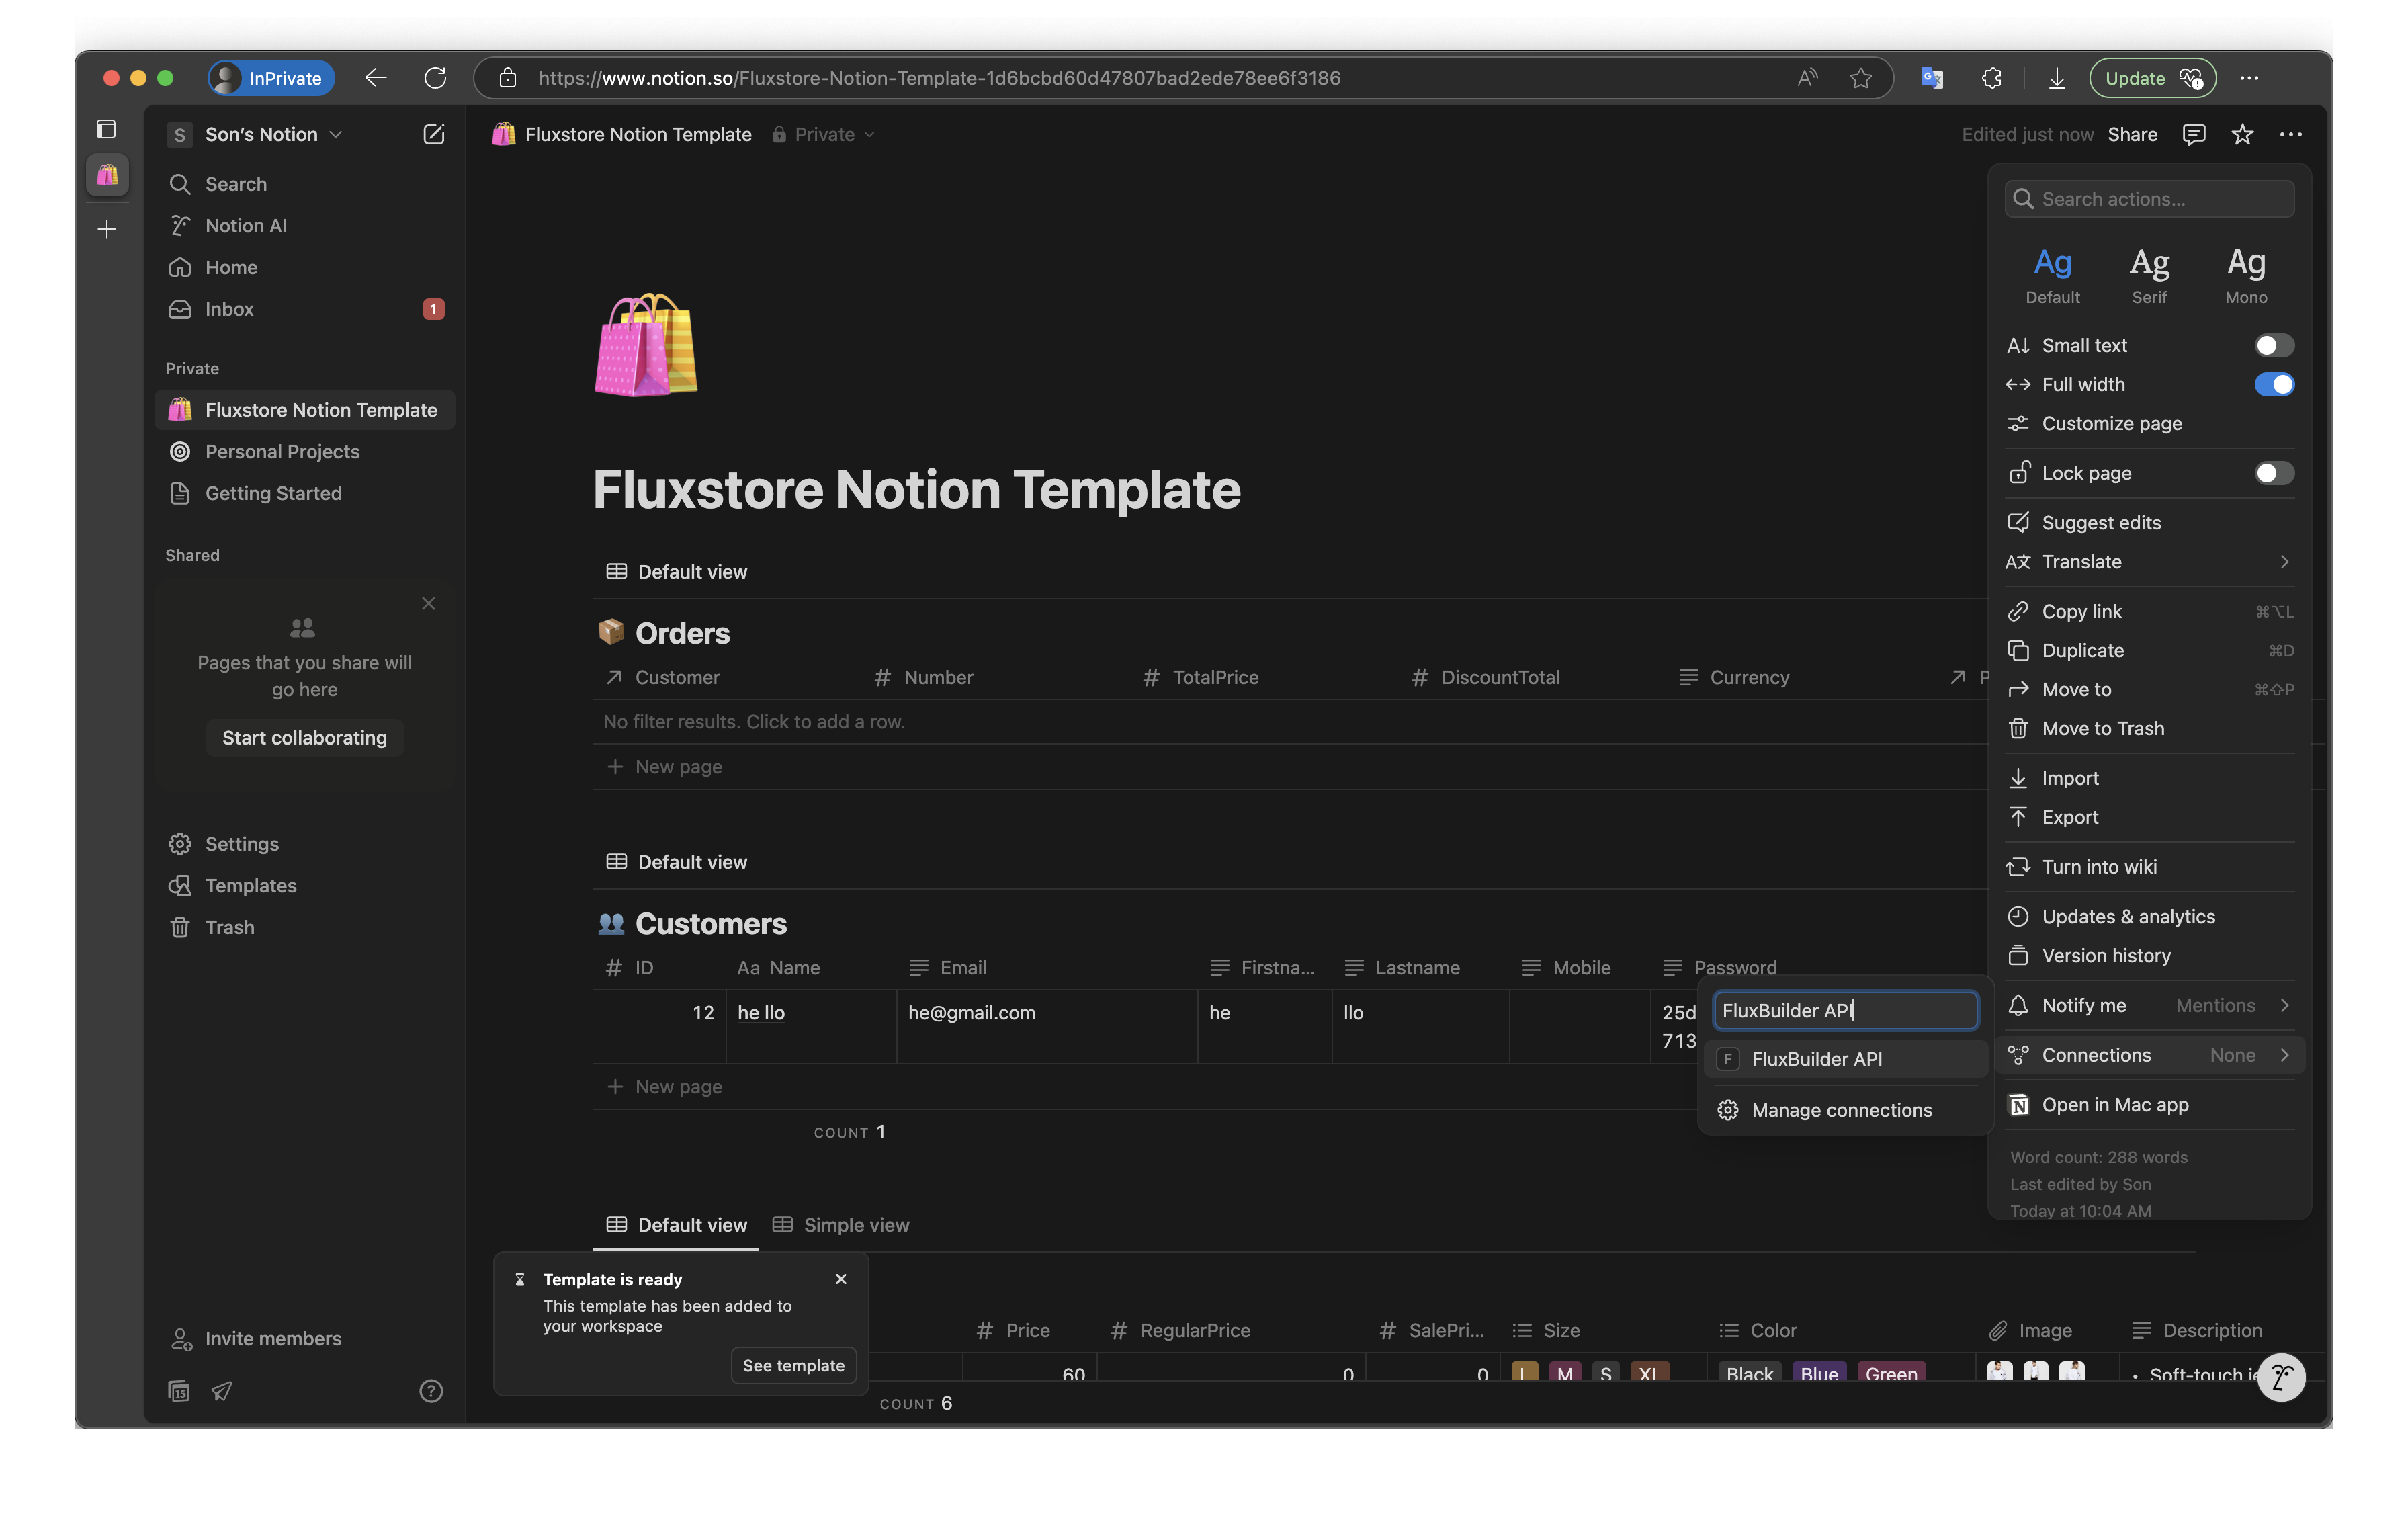Click the See template button
Screen dimensions: 2408x1528
click(x=792, y=1364)
